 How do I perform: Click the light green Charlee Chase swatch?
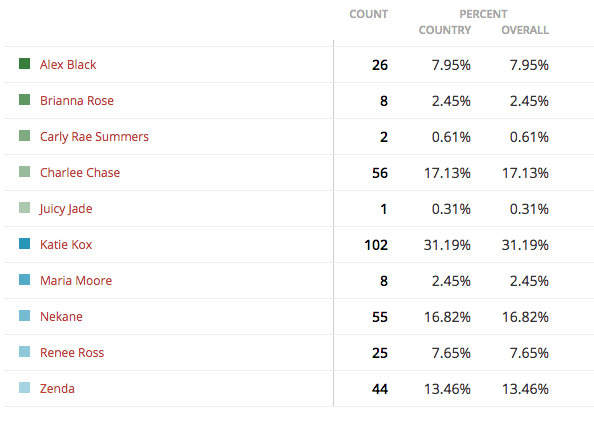click(25, 172)
